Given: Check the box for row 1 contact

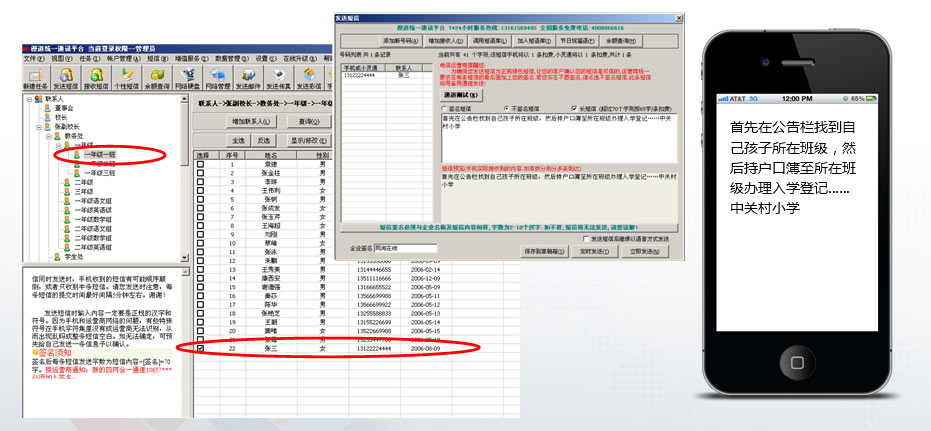Looking at the screenshot, I should [200, 164].
